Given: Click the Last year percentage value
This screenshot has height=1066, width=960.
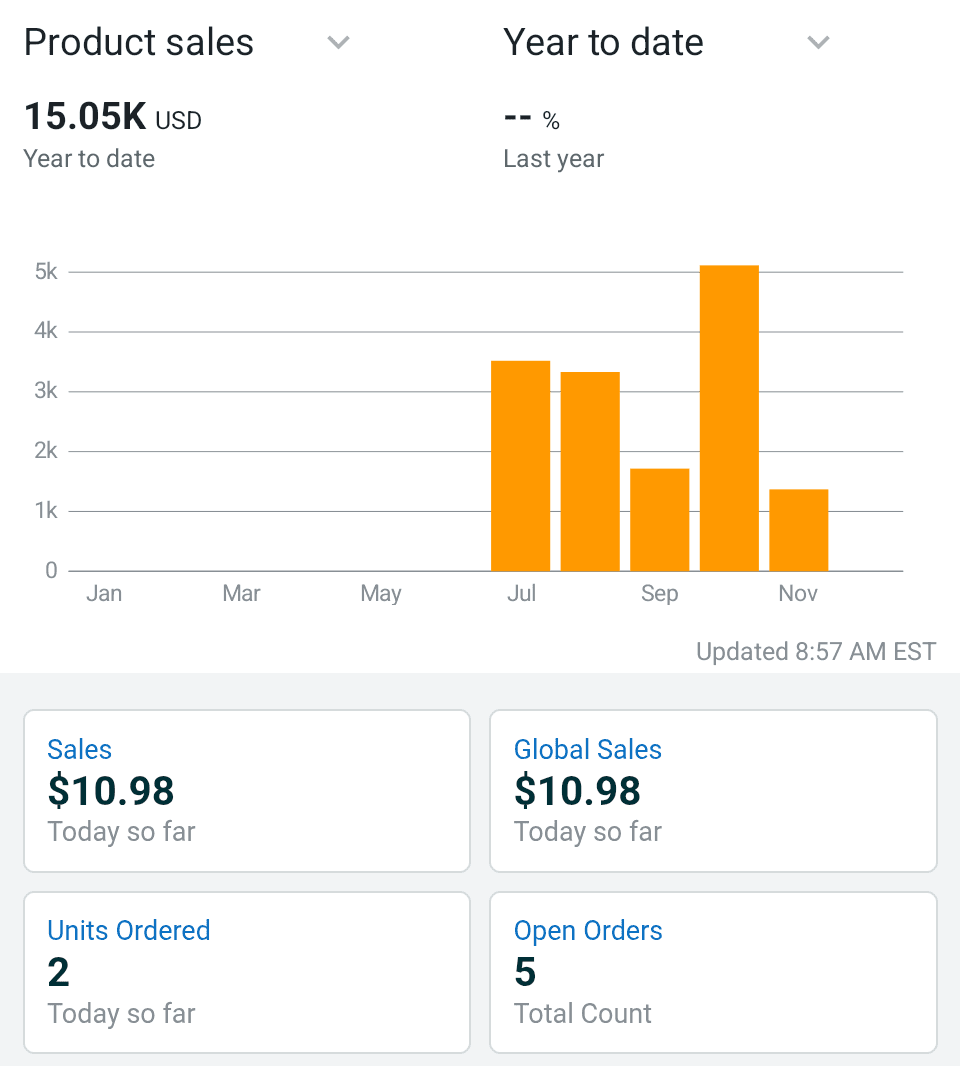Looking at the screenshot, I should click(x=531, y=120).
